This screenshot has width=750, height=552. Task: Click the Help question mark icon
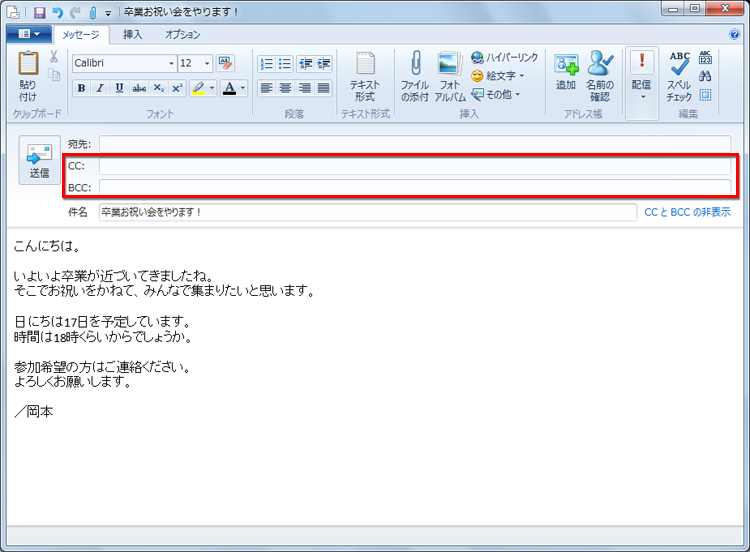[734, 34]
